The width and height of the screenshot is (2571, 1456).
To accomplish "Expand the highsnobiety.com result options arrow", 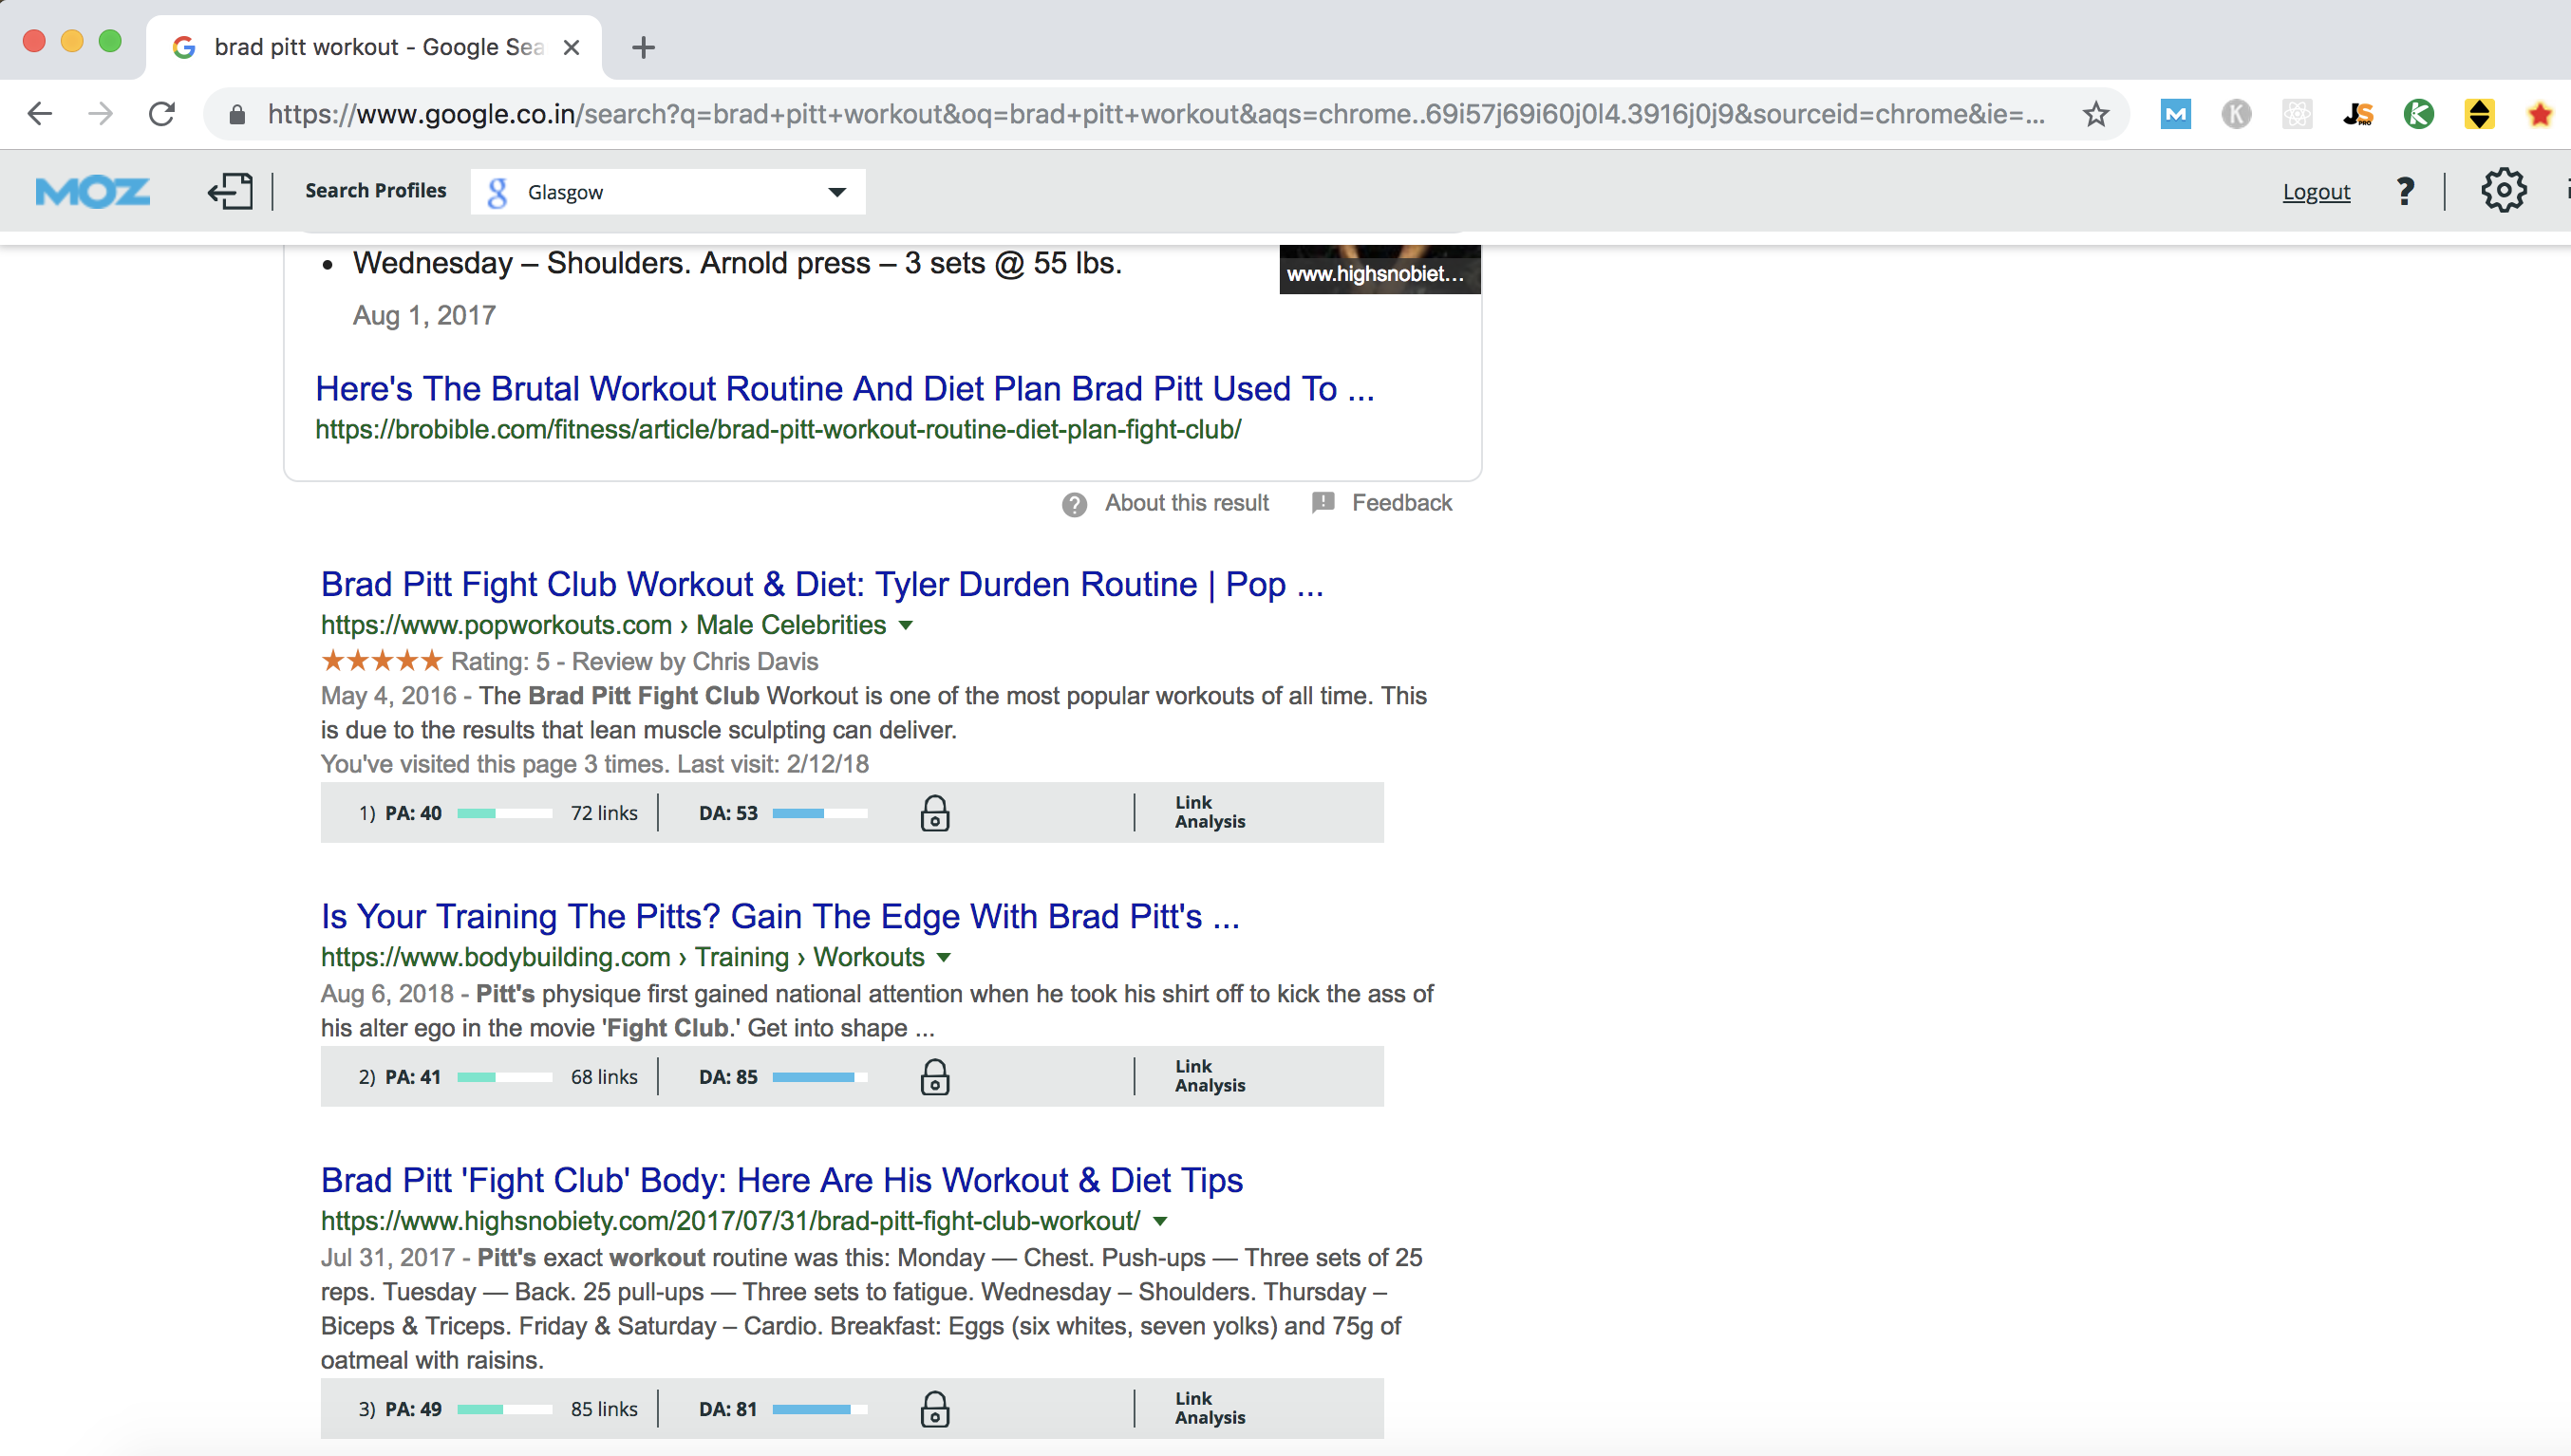I will click(x=1160, y=1222).
